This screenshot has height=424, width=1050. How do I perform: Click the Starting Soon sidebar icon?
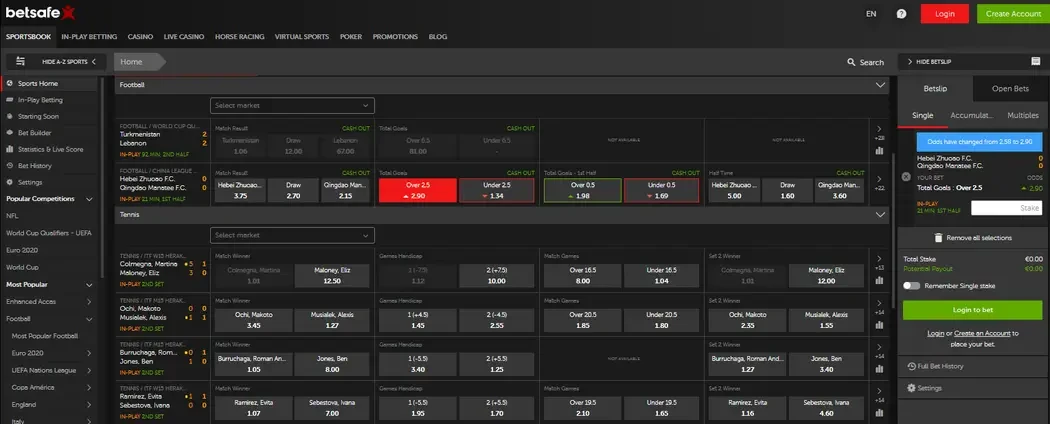click(x=9, y=117)
